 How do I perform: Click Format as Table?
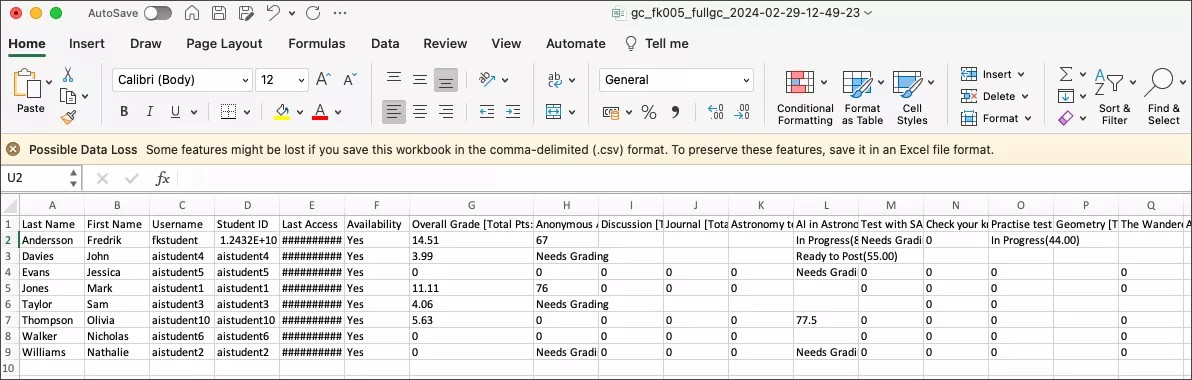(862, 97)
